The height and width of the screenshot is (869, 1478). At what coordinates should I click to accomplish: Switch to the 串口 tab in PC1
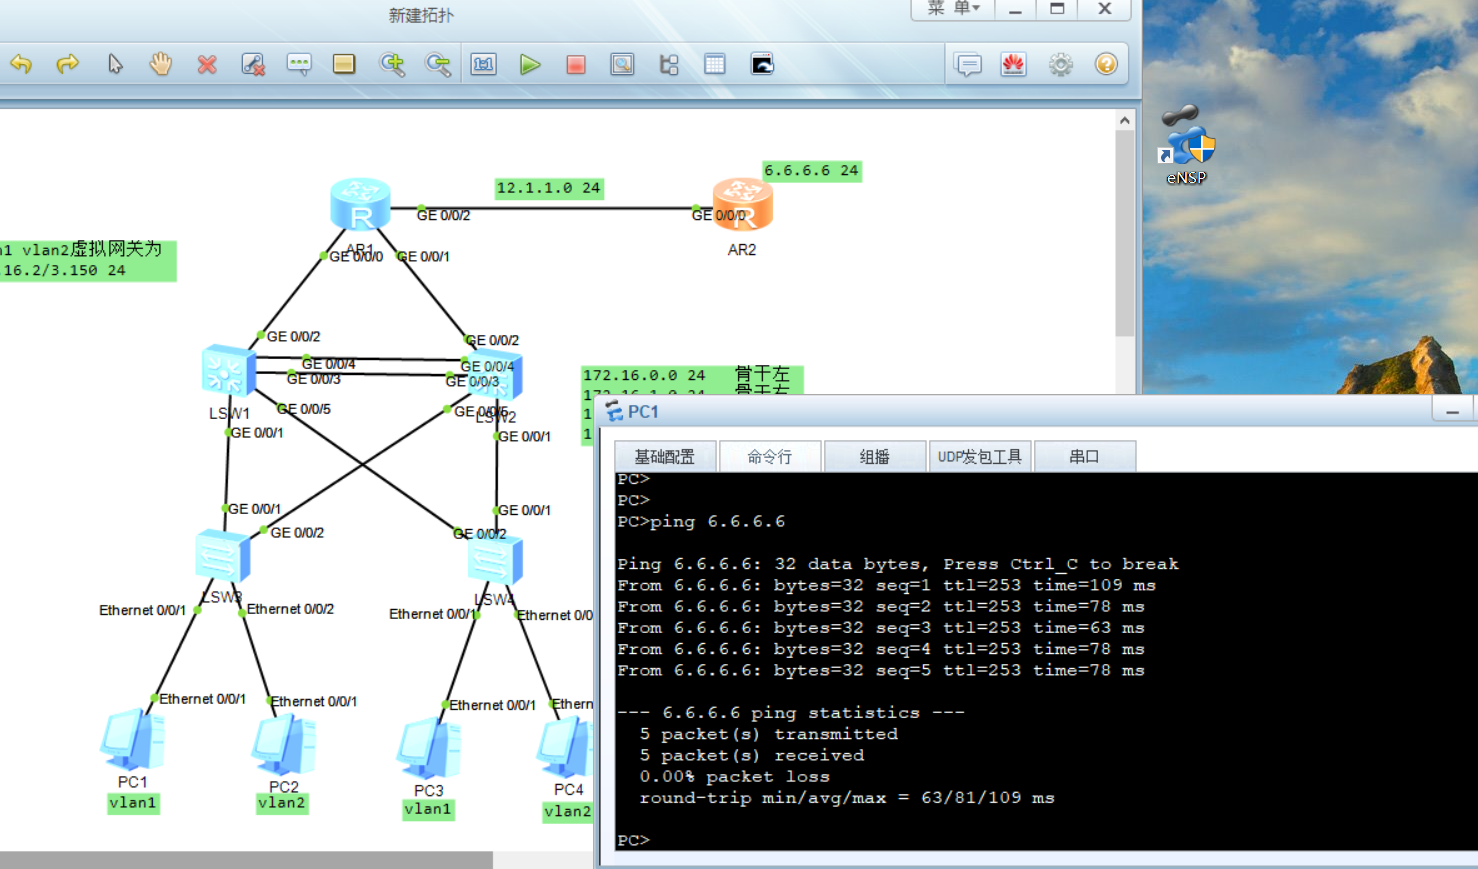pos(1085,457)
